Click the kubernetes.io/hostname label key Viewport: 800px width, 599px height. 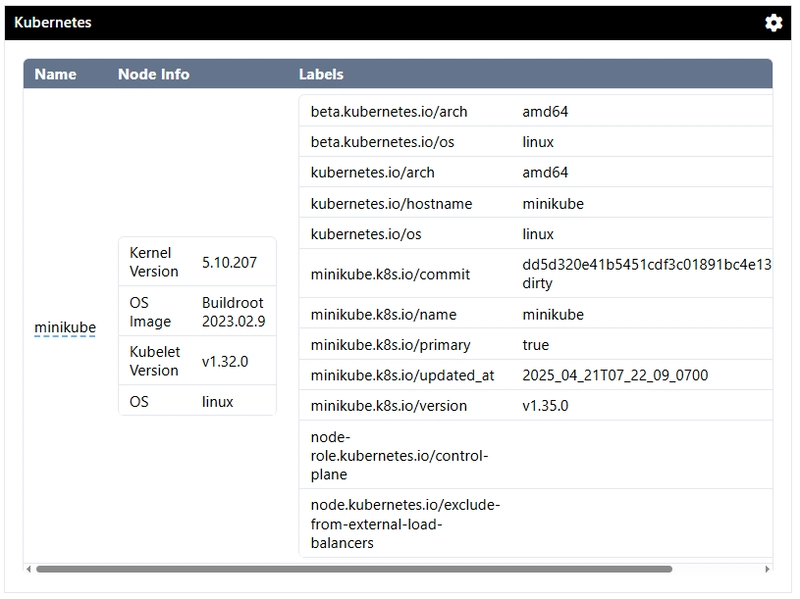pyautogui.click(x=391, y=204)
